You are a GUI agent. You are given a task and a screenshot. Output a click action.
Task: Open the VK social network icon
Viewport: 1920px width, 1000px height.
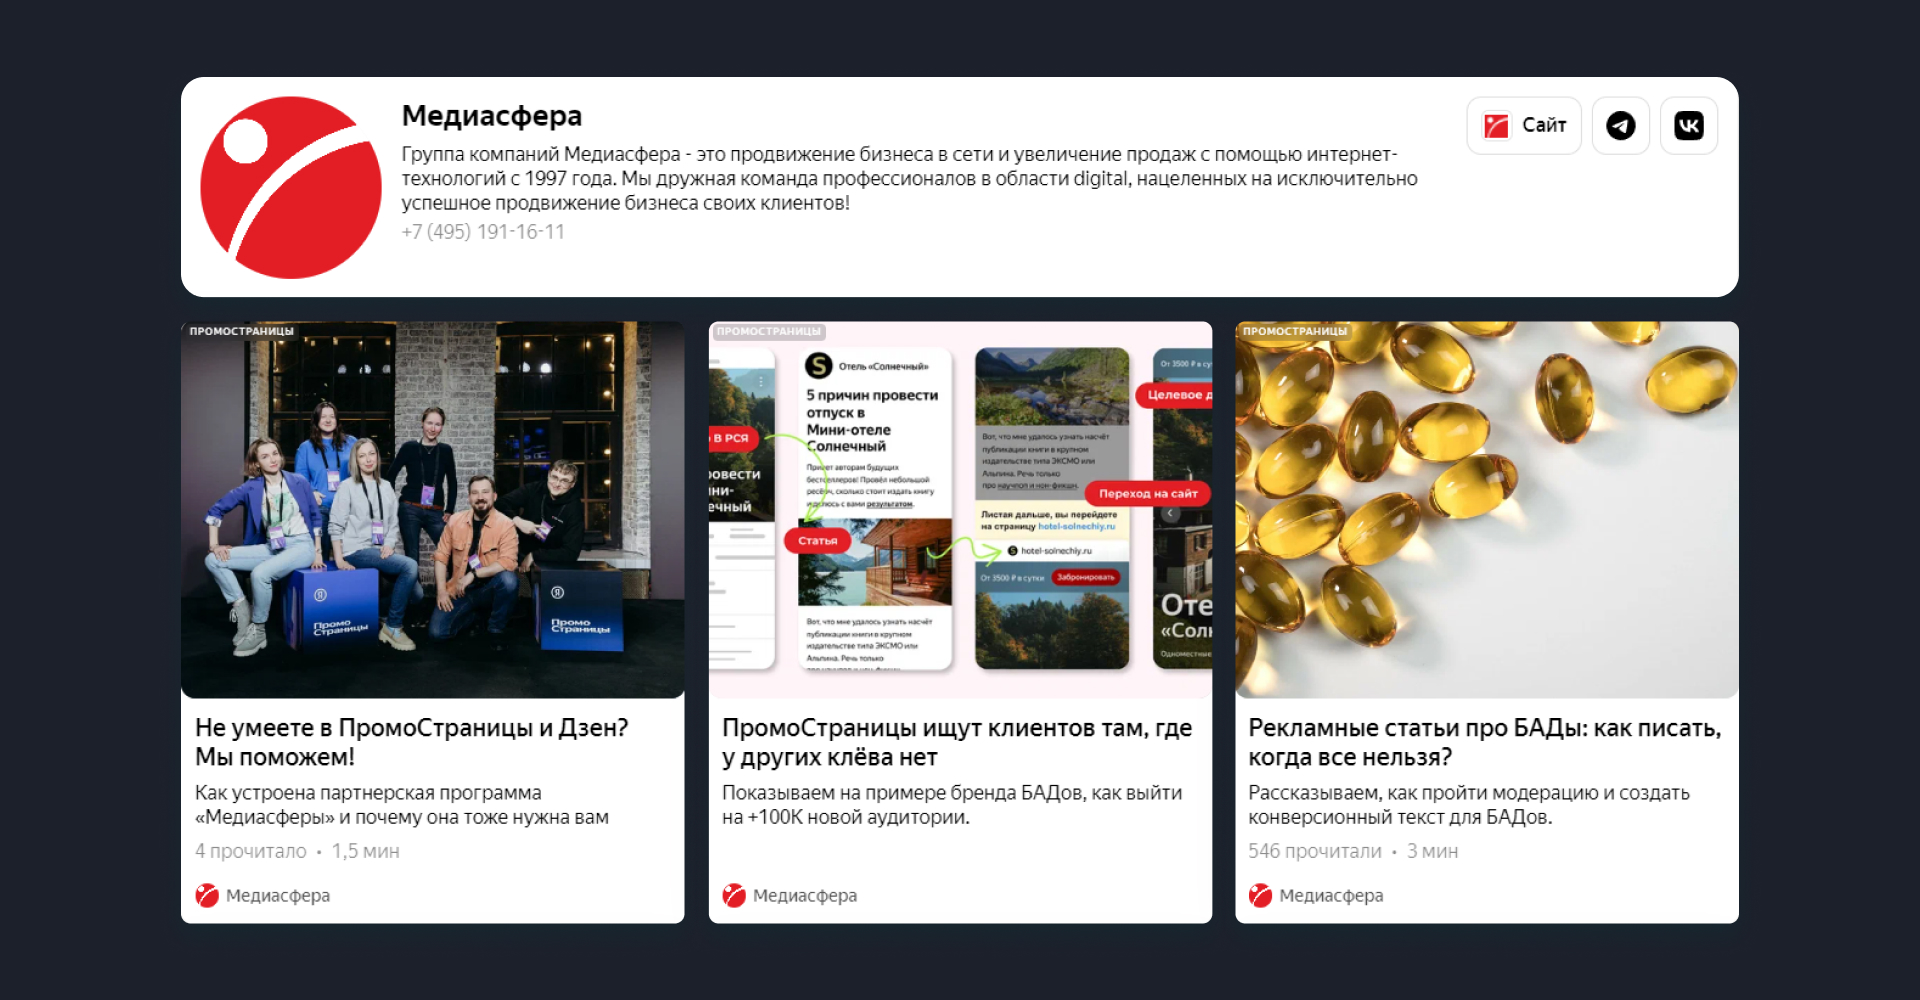click(1688, 126)
